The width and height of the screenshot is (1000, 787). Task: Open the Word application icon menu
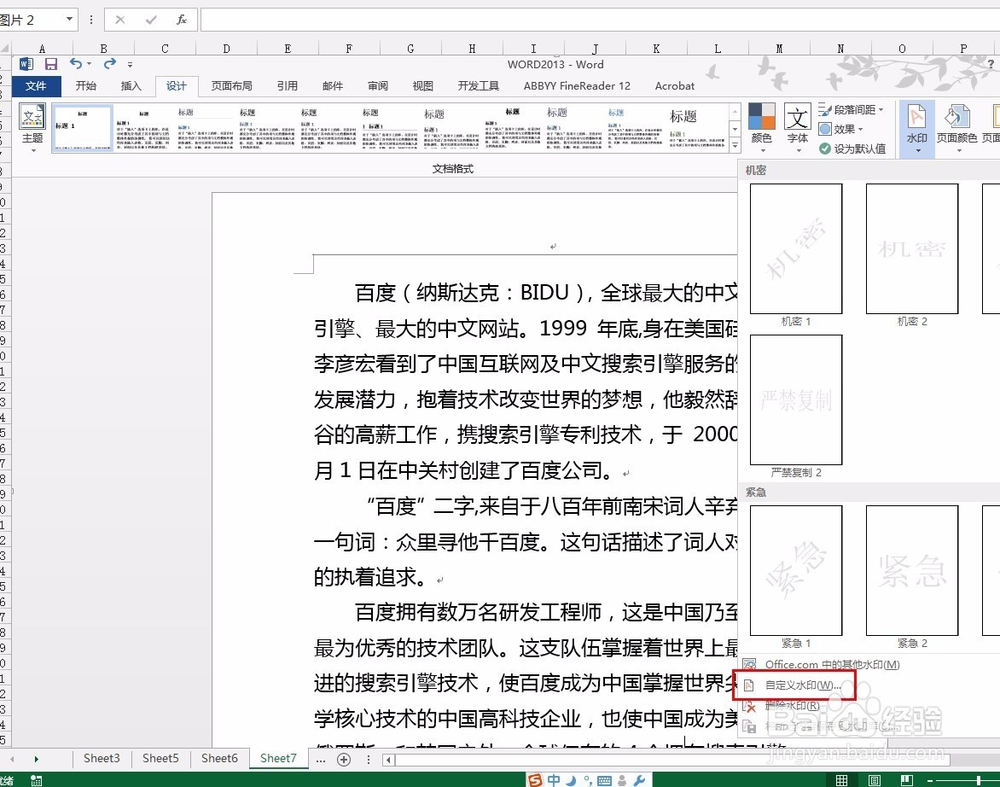click(x=26, y=64)
